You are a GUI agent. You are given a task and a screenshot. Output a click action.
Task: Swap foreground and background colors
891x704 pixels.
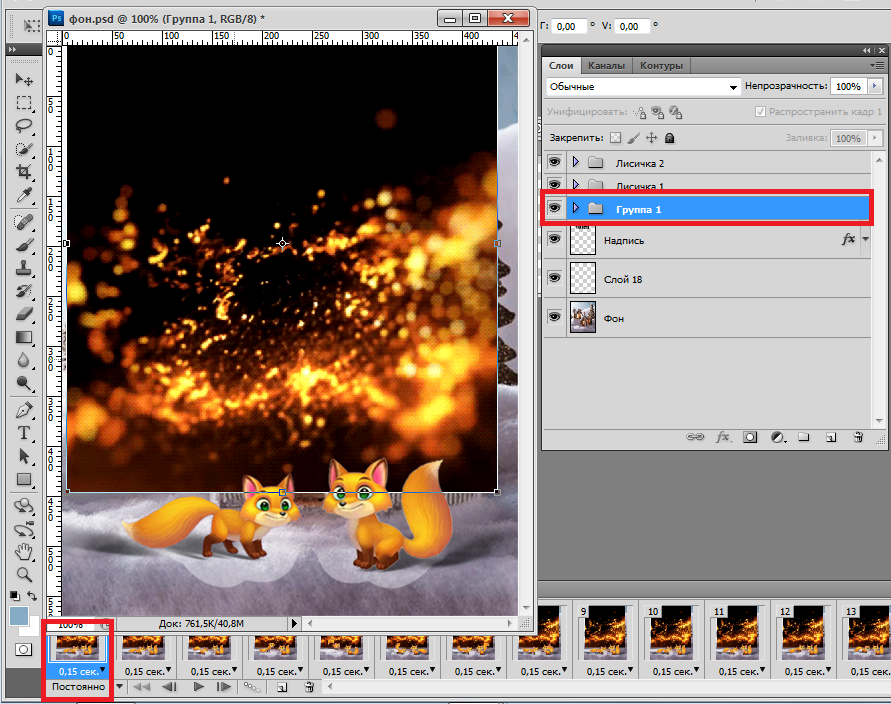pos(32,596)
